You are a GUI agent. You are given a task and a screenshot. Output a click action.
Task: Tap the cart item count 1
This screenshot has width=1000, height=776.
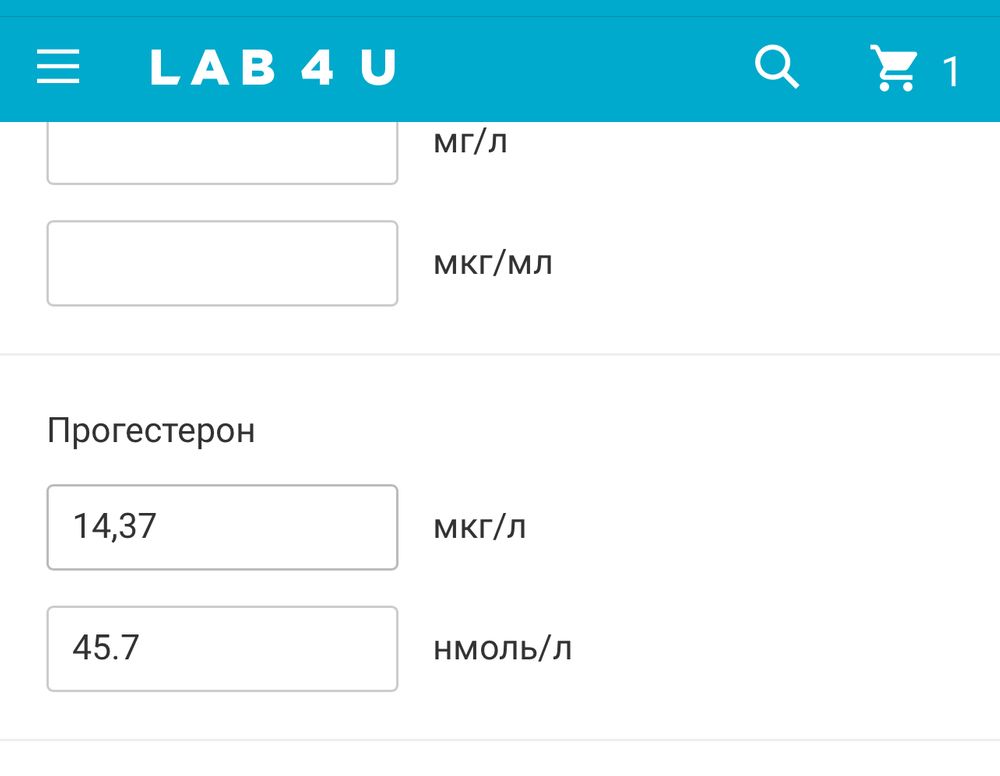[950, 72]
